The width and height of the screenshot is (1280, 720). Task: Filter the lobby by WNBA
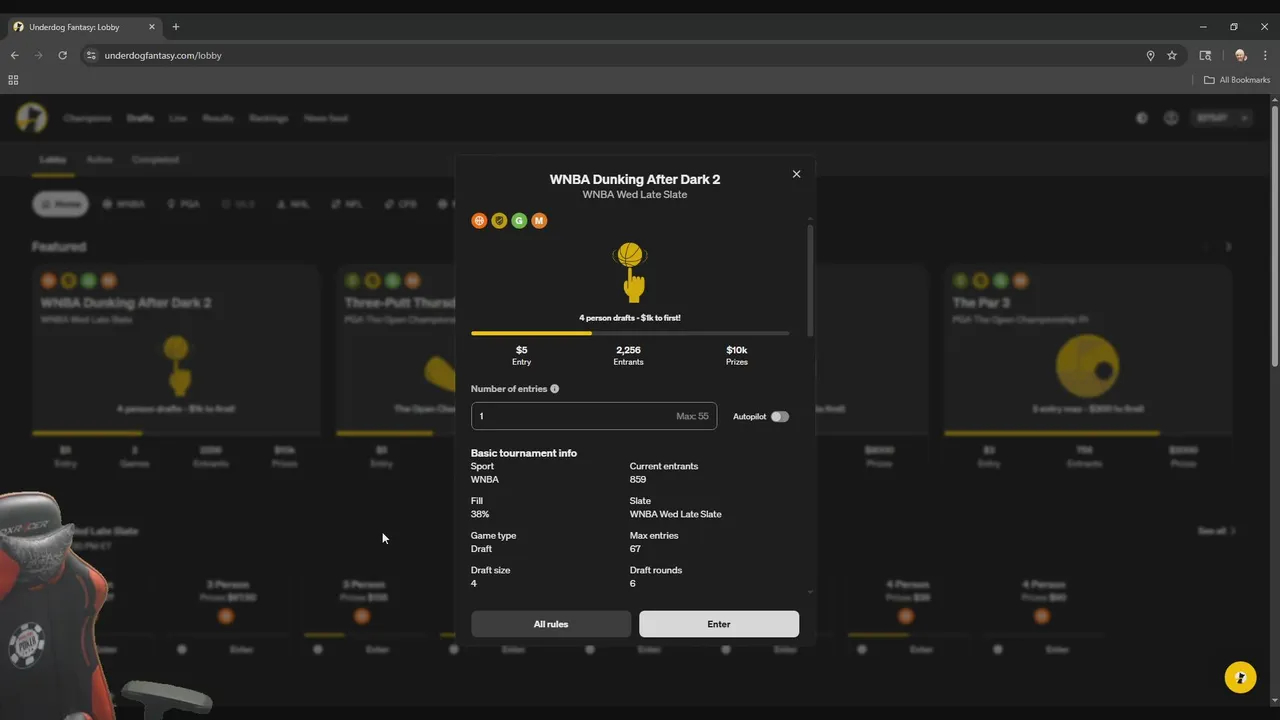[x=124, y=204]
